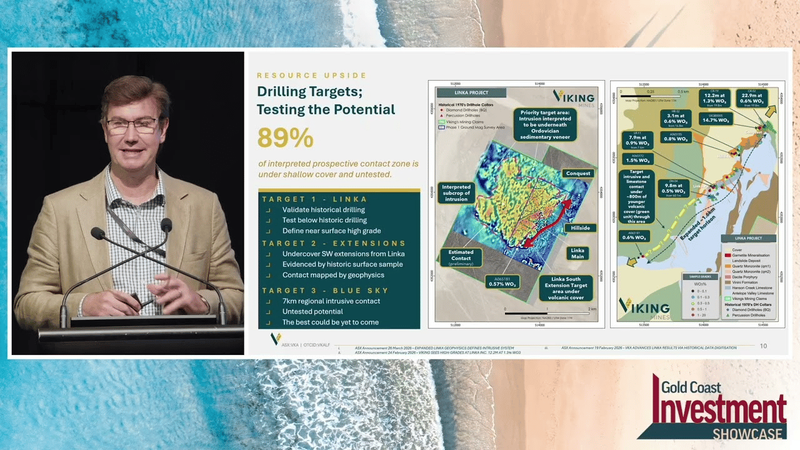Image resolution: width=800 pixels, height=450 pixels.
Task: Click the ASX Announcement 19 February 2026 footnote
Action: tap(649, 348)
